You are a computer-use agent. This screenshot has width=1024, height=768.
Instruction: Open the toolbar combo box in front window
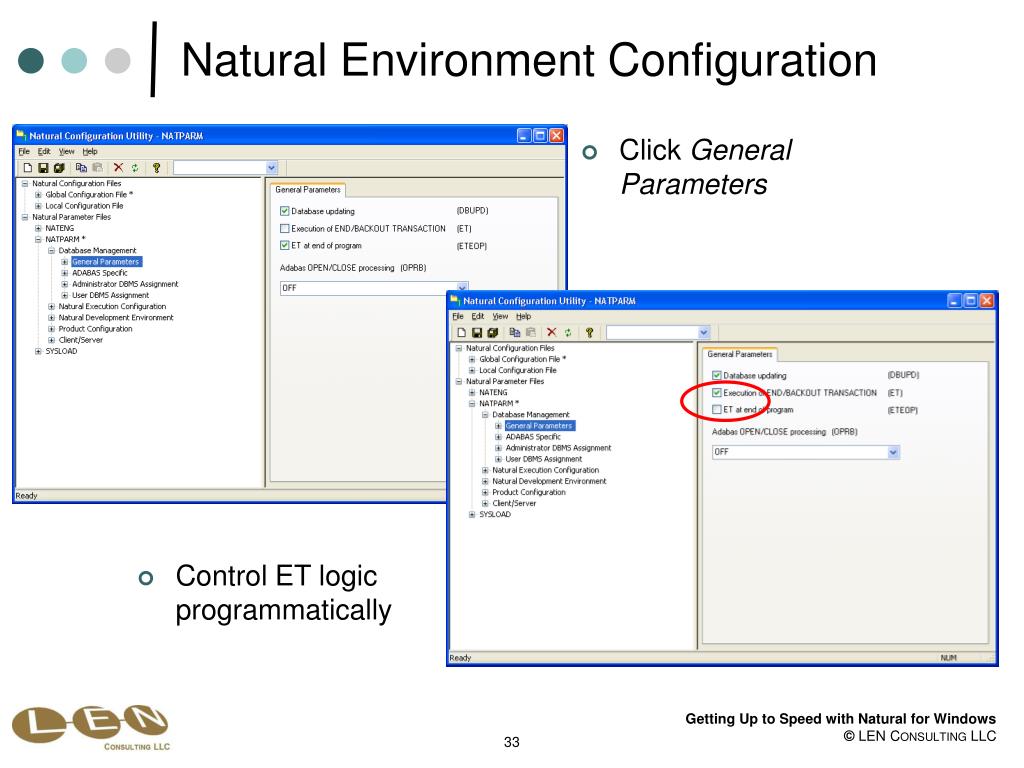[x=704, y=332]
